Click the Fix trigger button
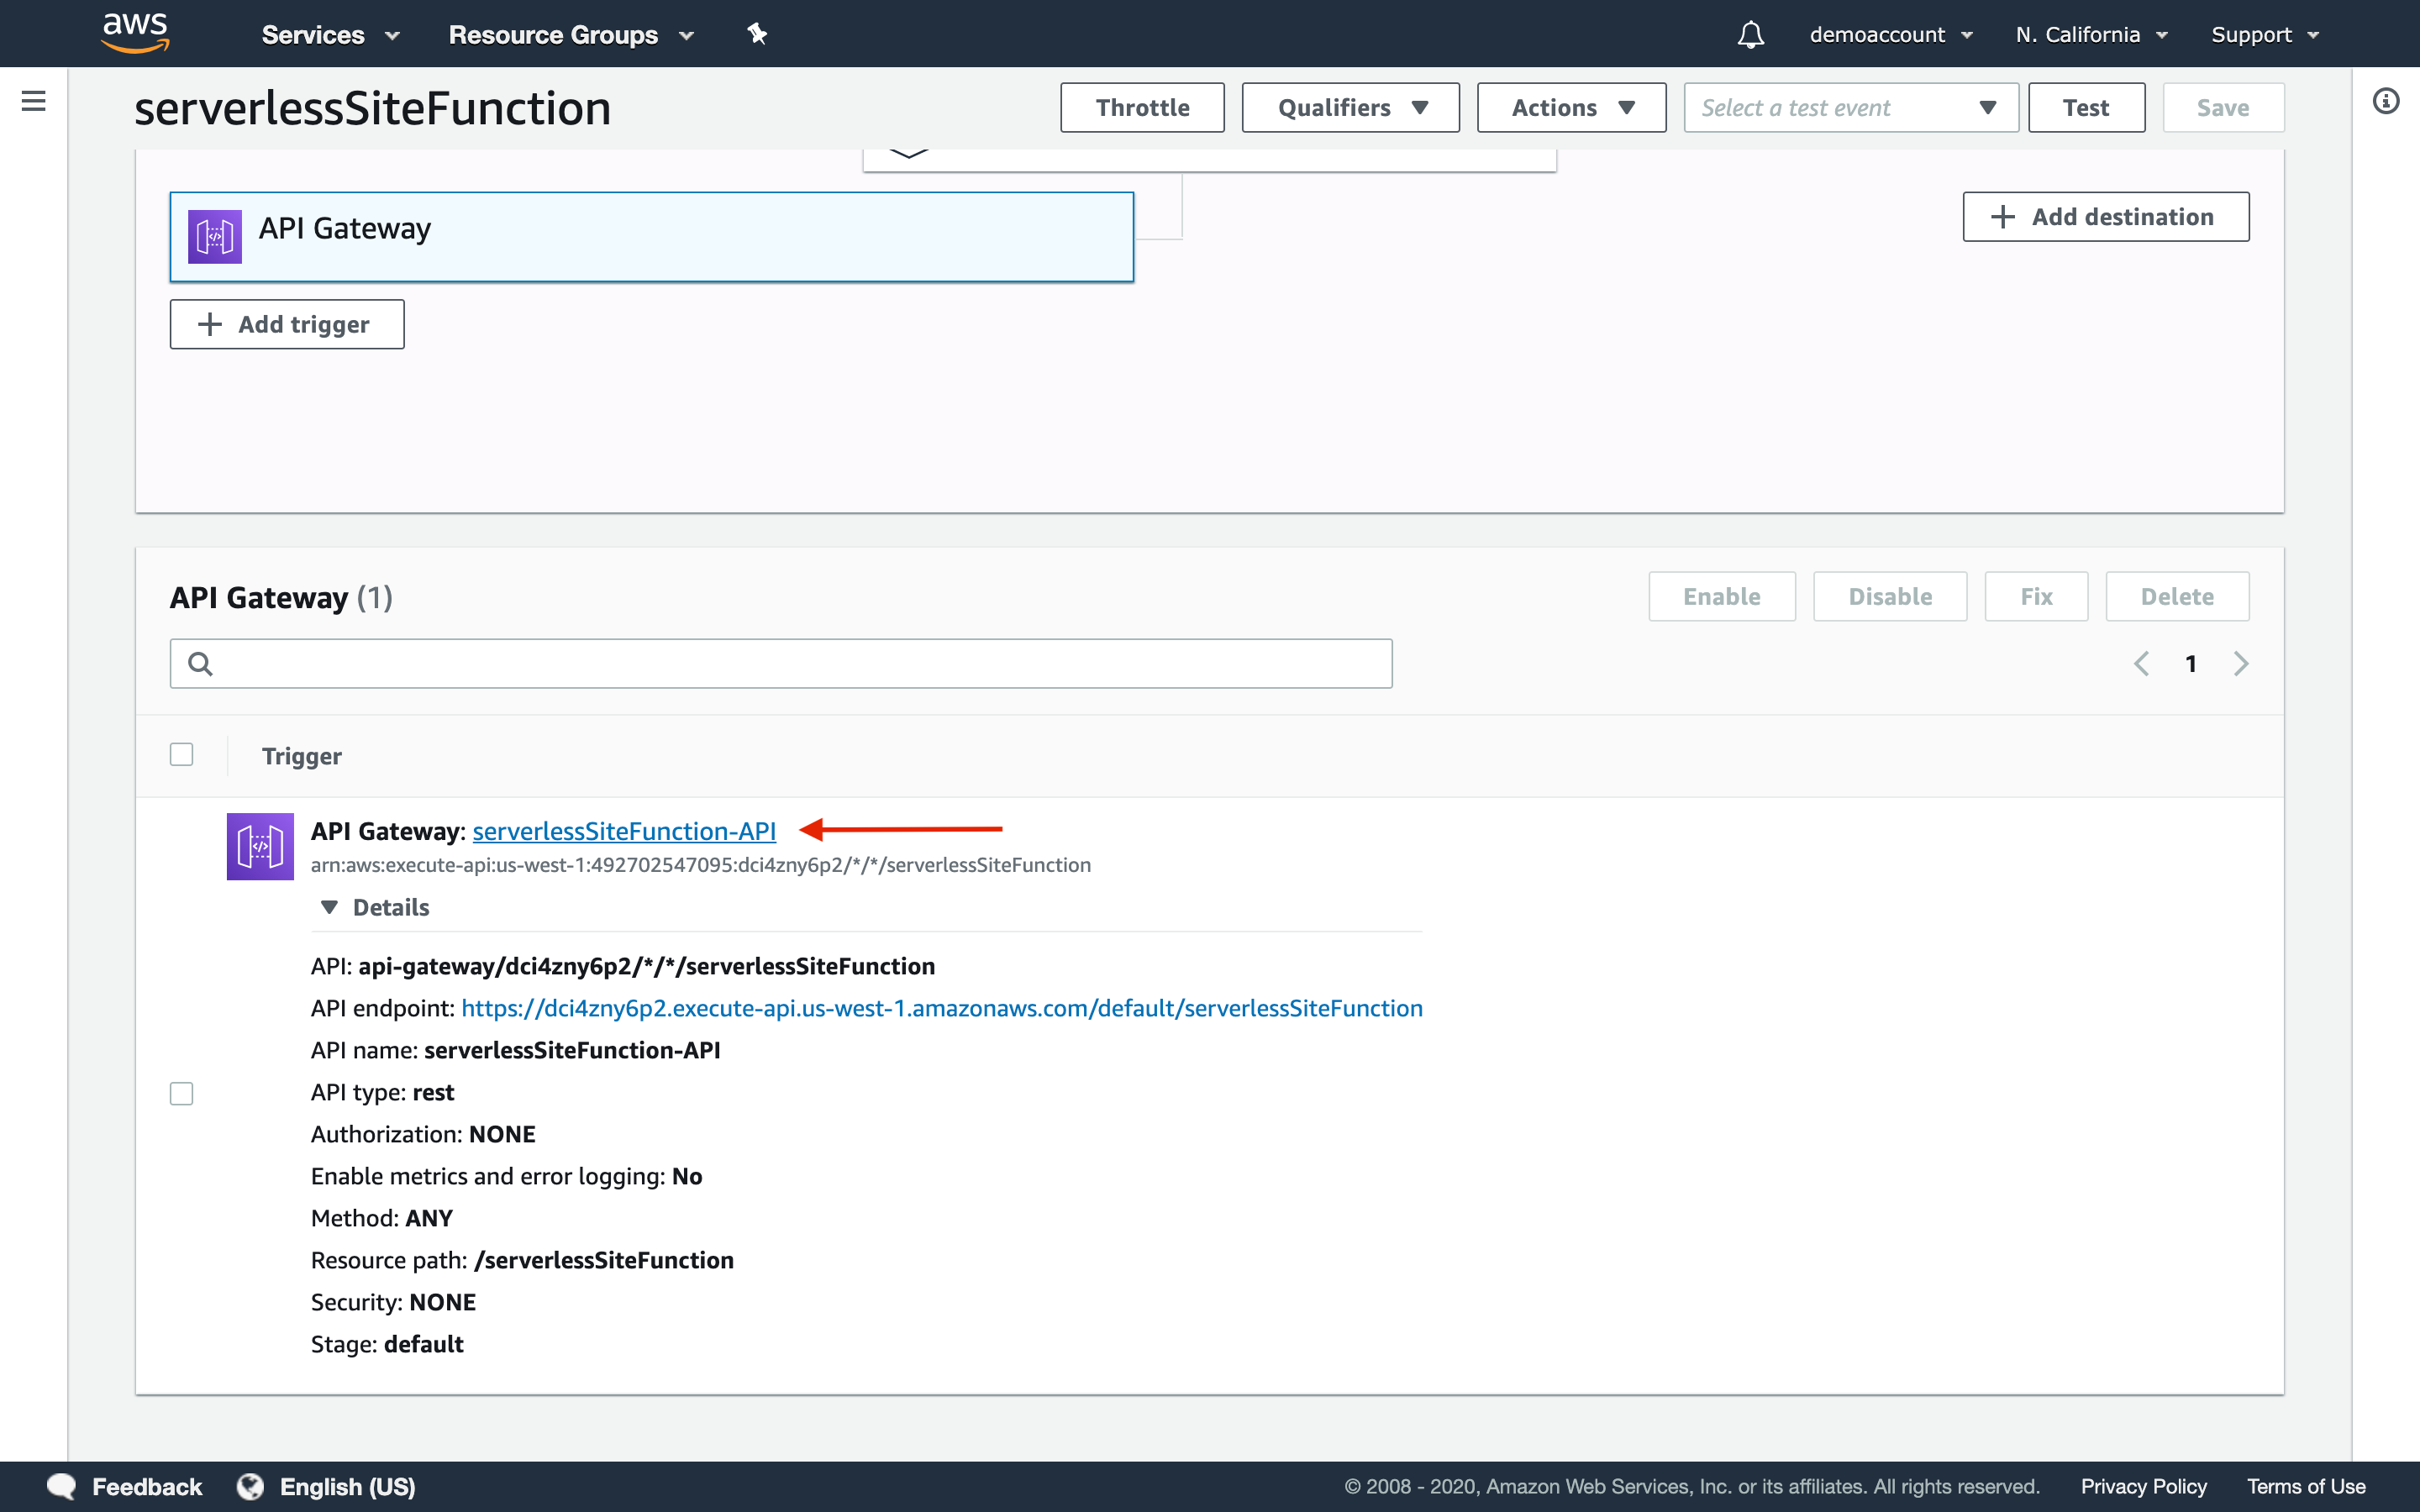Image resolution: width=2420 pixels, height=1512 pixels. click(2036, 596)
